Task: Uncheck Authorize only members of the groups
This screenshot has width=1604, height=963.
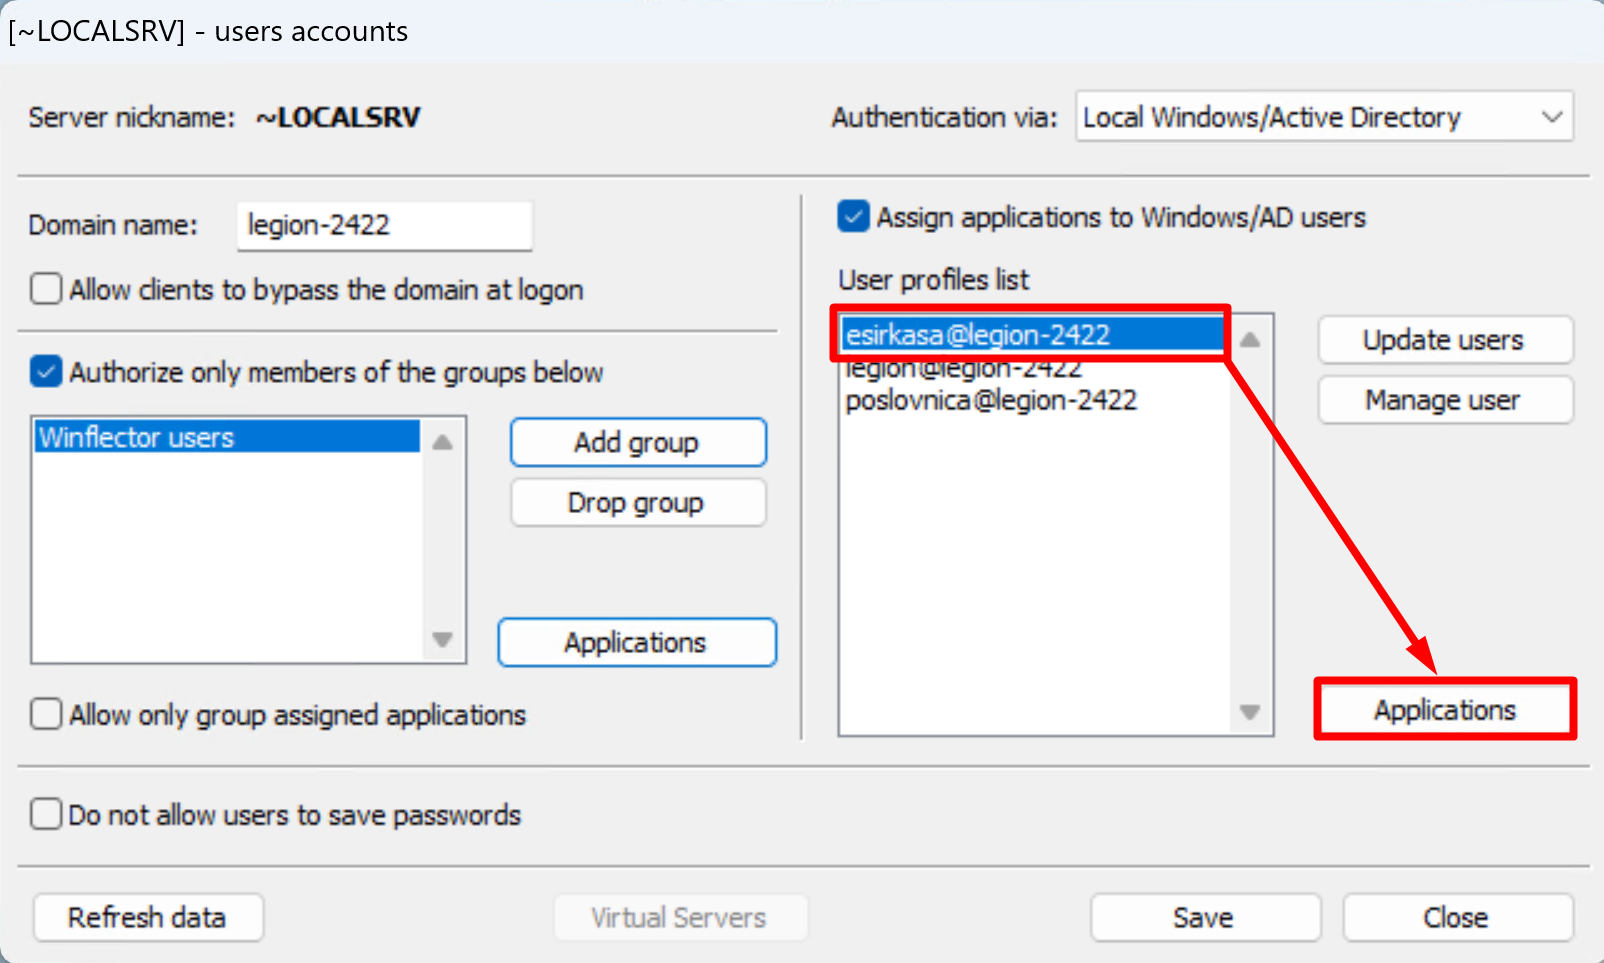Action: coord(46,372)
